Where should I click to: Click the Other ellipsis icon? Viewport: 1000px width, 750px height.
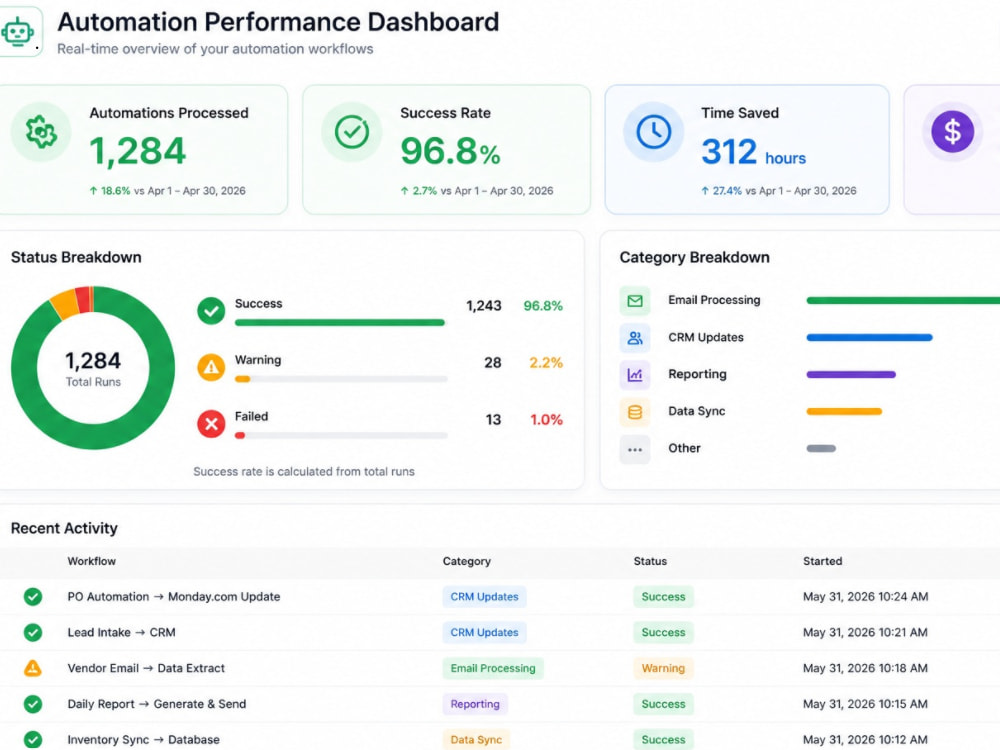pos(635,449)
